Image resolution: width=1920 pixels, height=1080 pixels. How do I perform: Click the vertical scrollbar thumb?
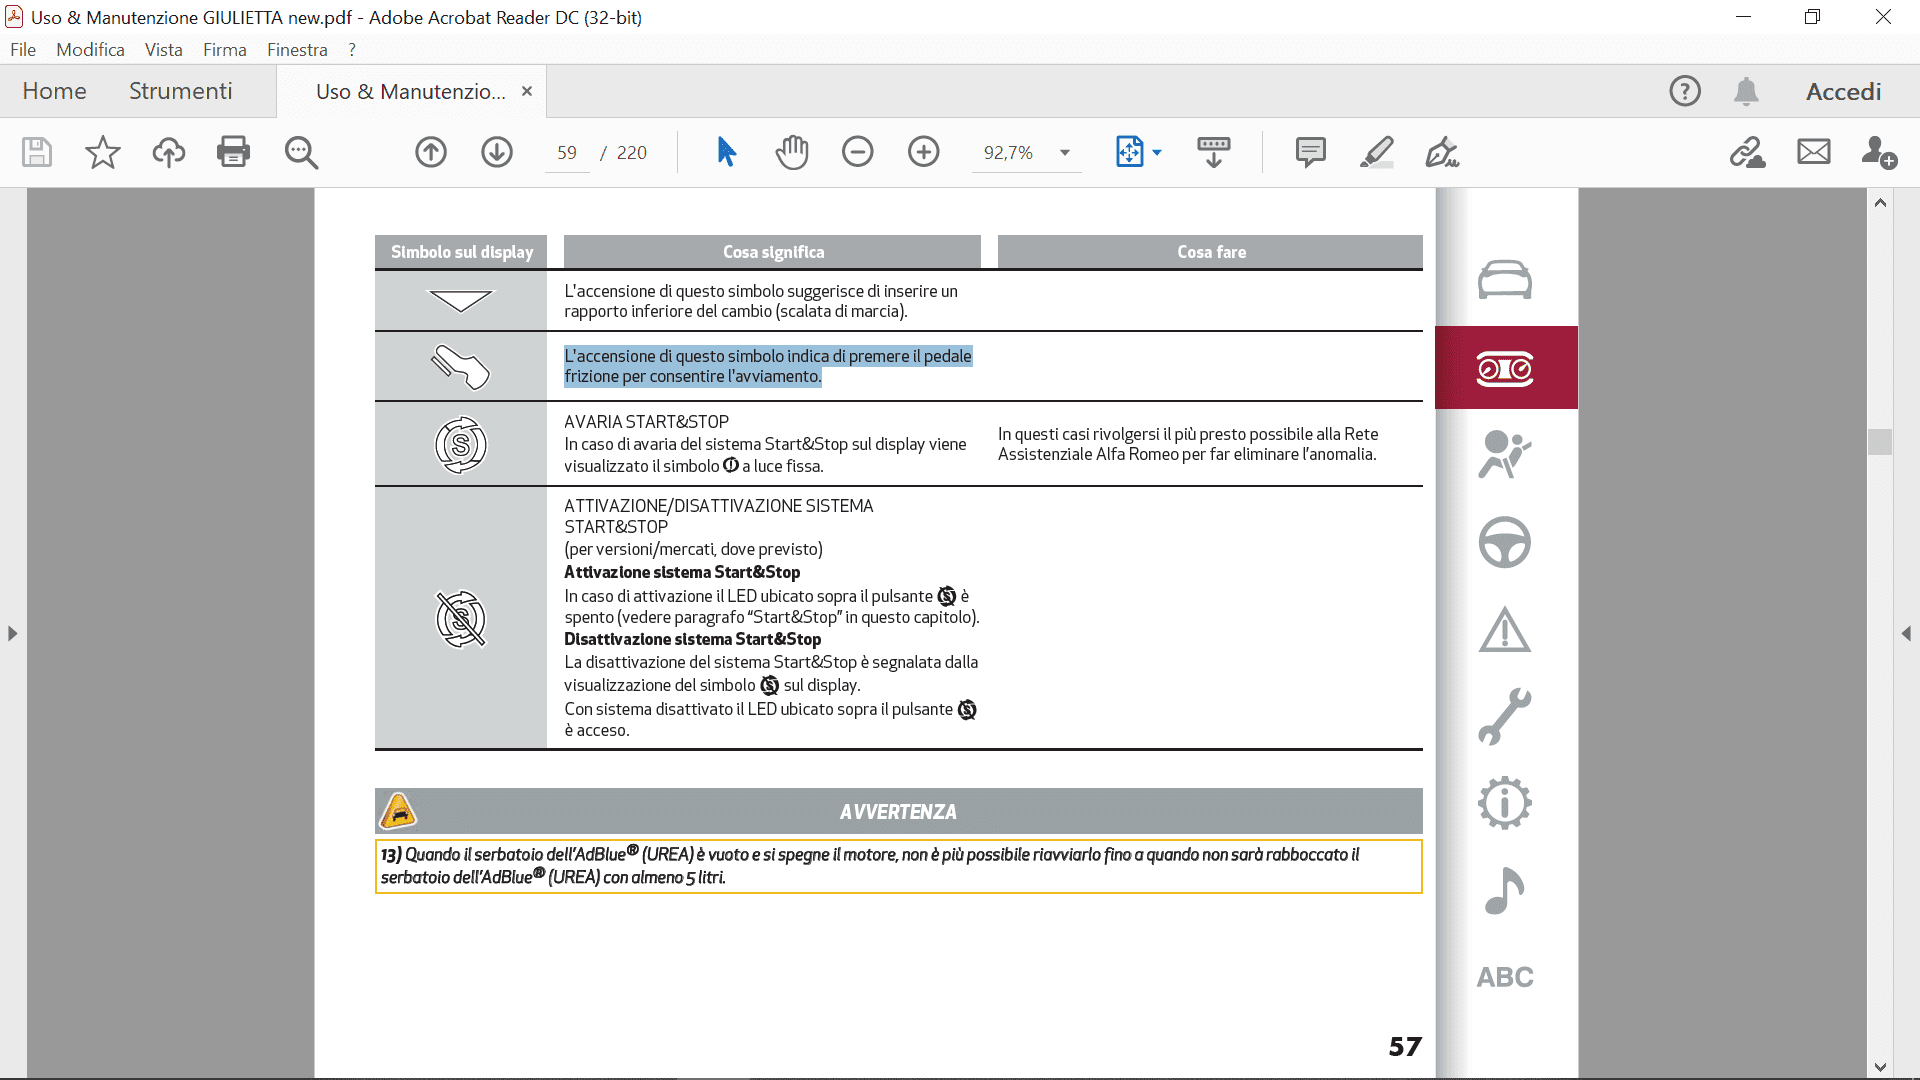point(1880,441)
